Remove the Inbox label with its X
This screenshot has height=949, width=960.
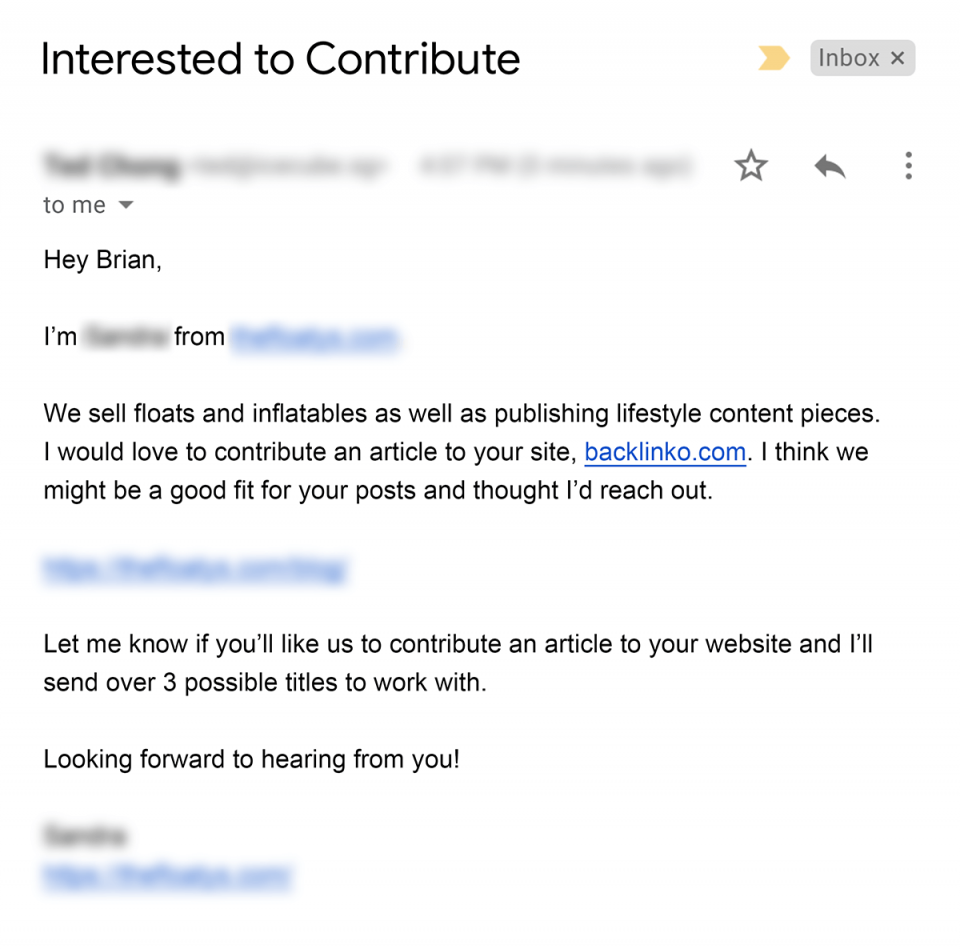(897, 59)
